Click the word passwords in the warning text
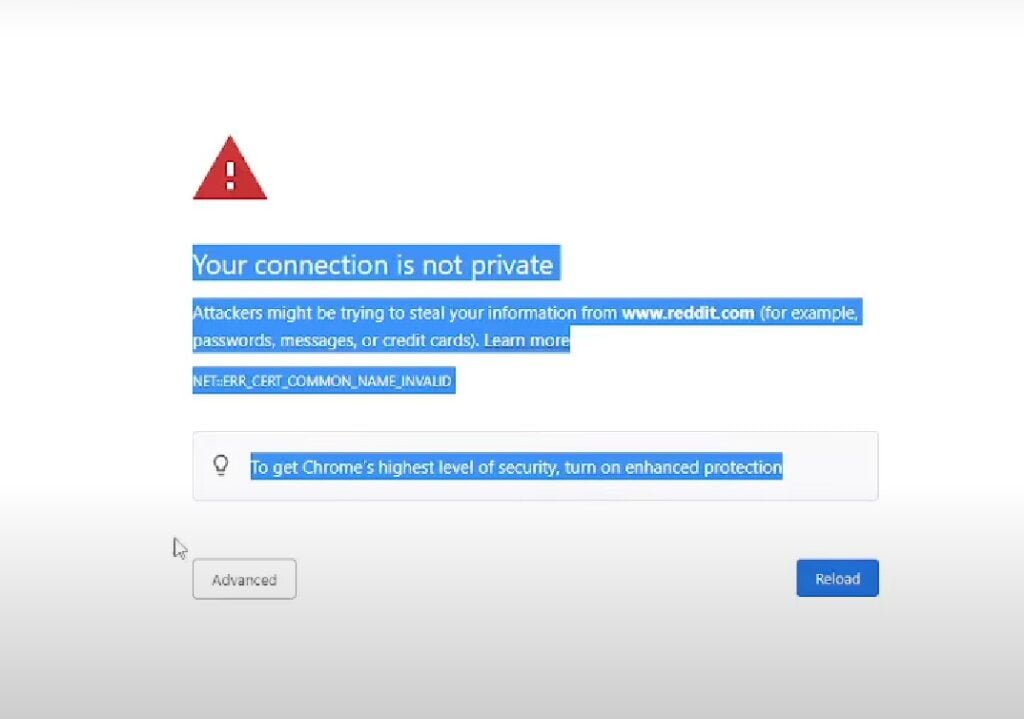Screen dimensions: 1024x719 pyautogui.click(x=234, y=340)
